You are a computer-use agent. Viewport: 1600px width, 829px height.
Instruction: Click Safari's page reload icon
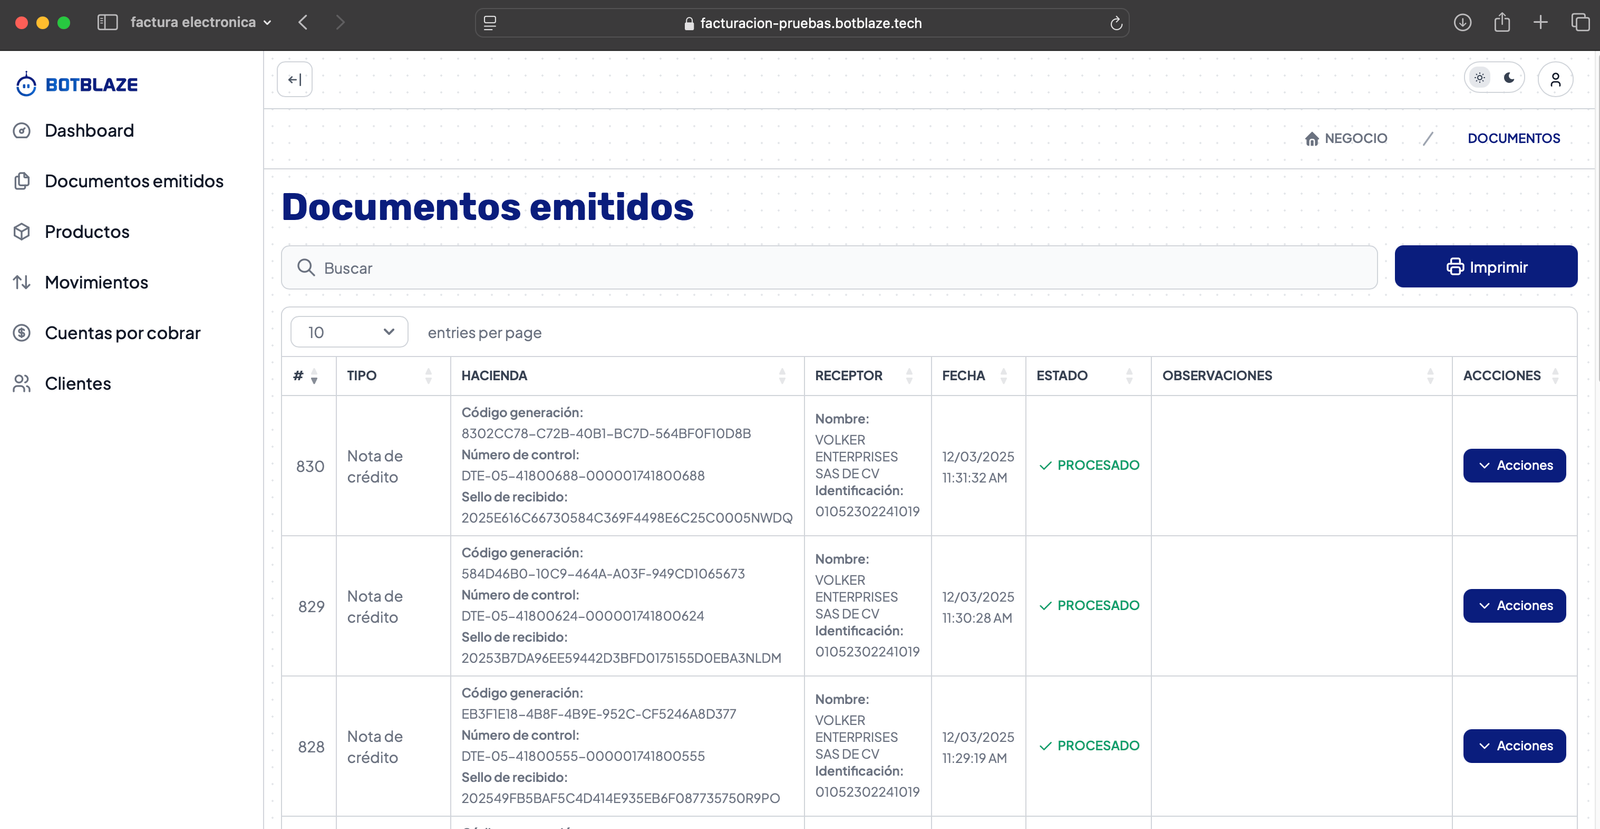coord(1116,23)
